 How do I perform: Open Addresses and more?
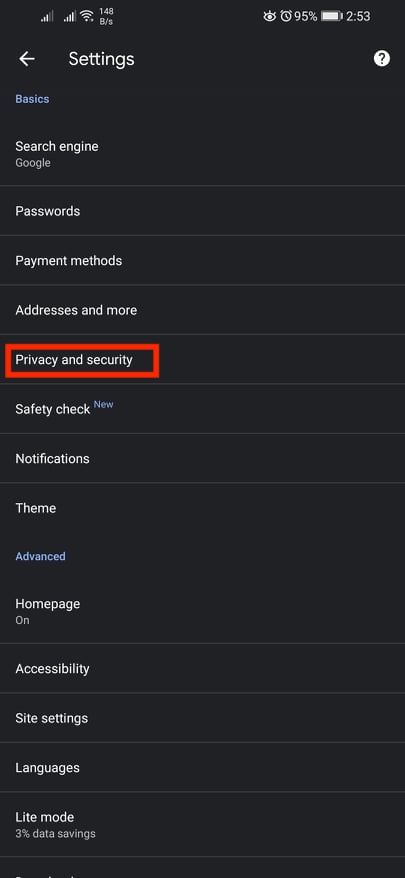[202, 310]
